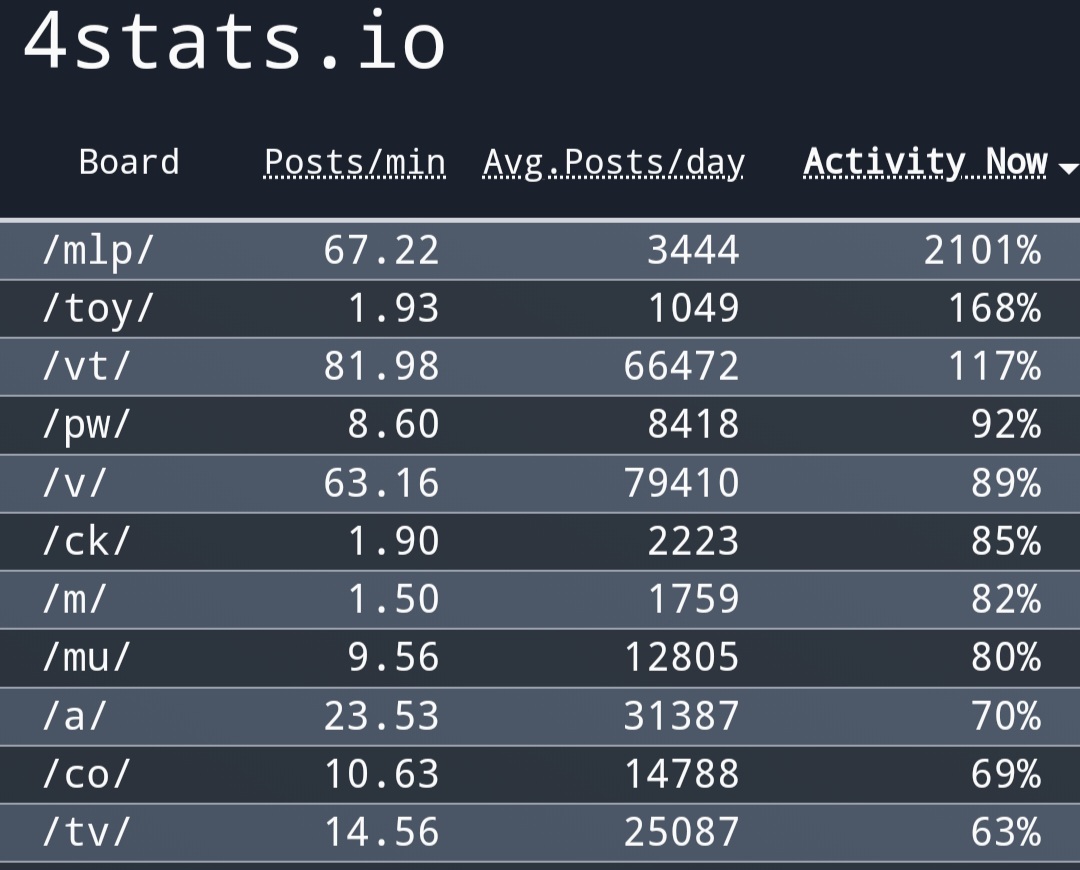Choose the /v/ board row
The height and width of the screenshot is (870, 1080).
tap(540, 483)
